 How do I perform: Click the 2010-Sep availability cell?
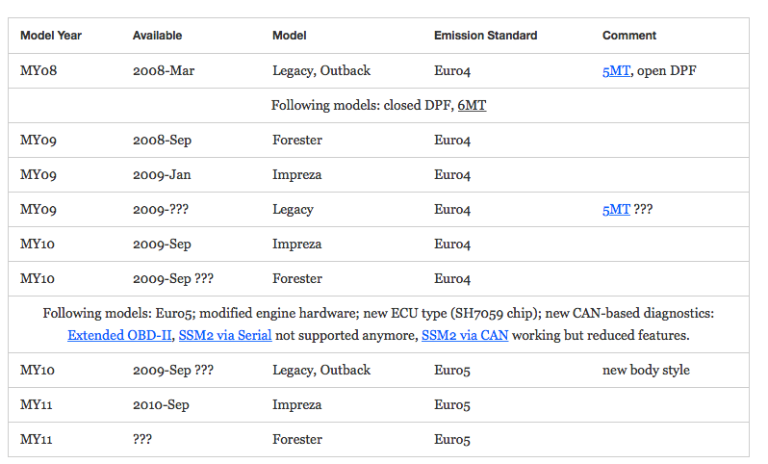(x=161, y=405)
